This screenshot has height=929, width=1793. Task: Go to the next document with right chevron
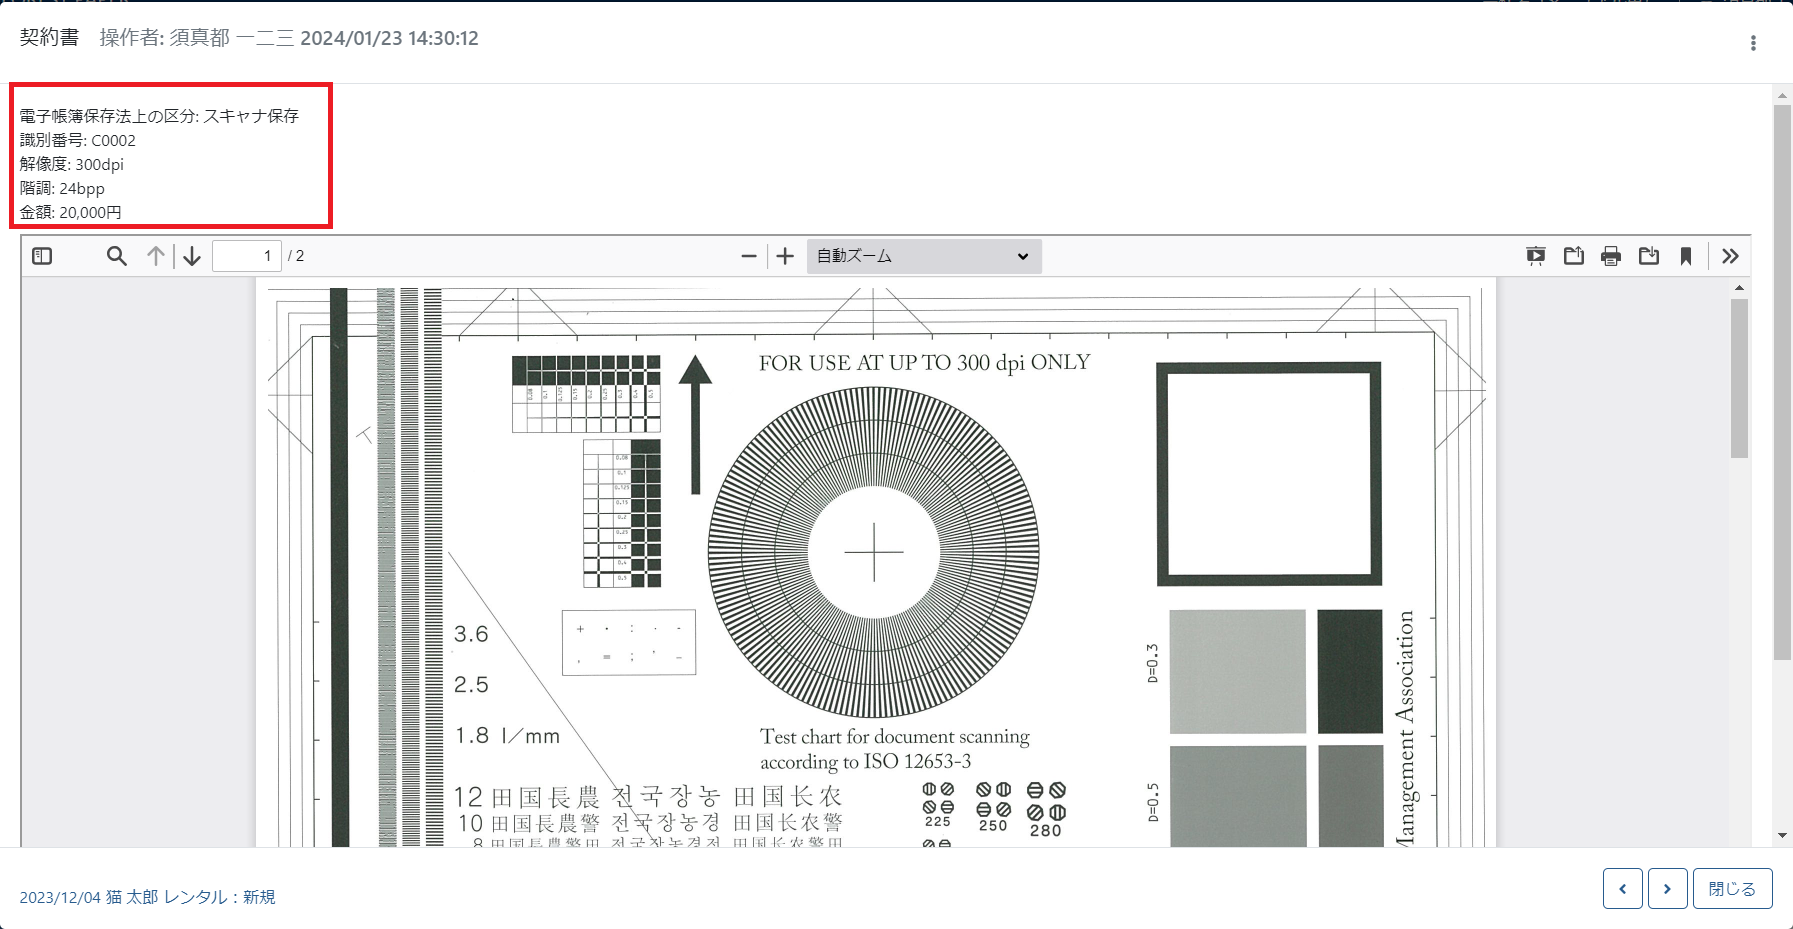pyautogui.click(x=1667, y=888)
